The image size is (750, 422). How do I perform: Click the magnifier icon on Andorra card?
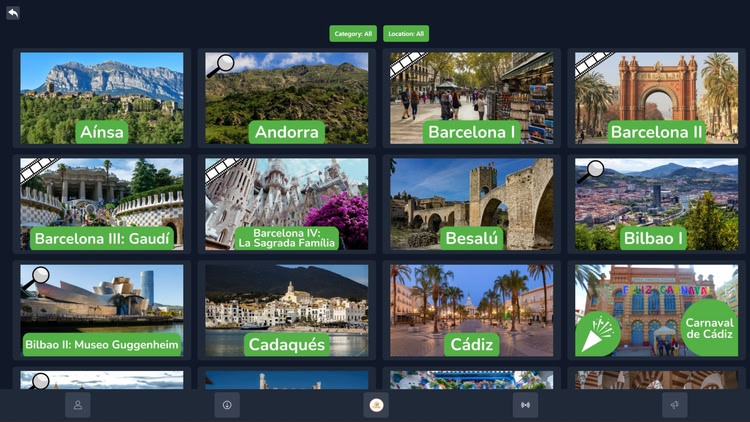(x=220, y=65)
